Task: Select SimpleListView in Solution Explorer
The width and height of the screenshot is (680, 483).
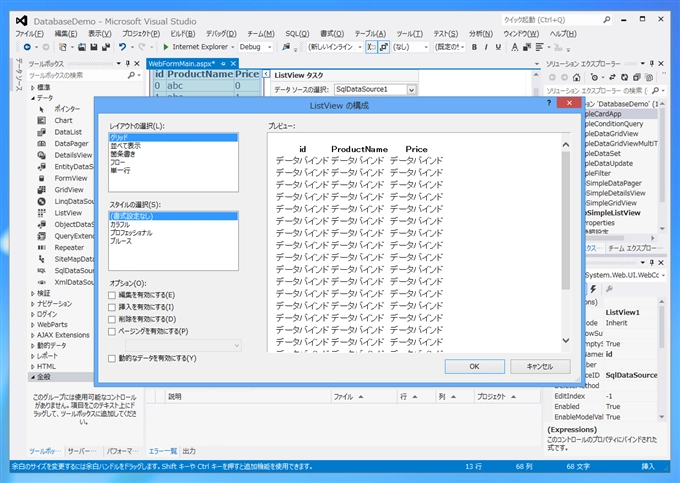Action: tap(613, 213)
